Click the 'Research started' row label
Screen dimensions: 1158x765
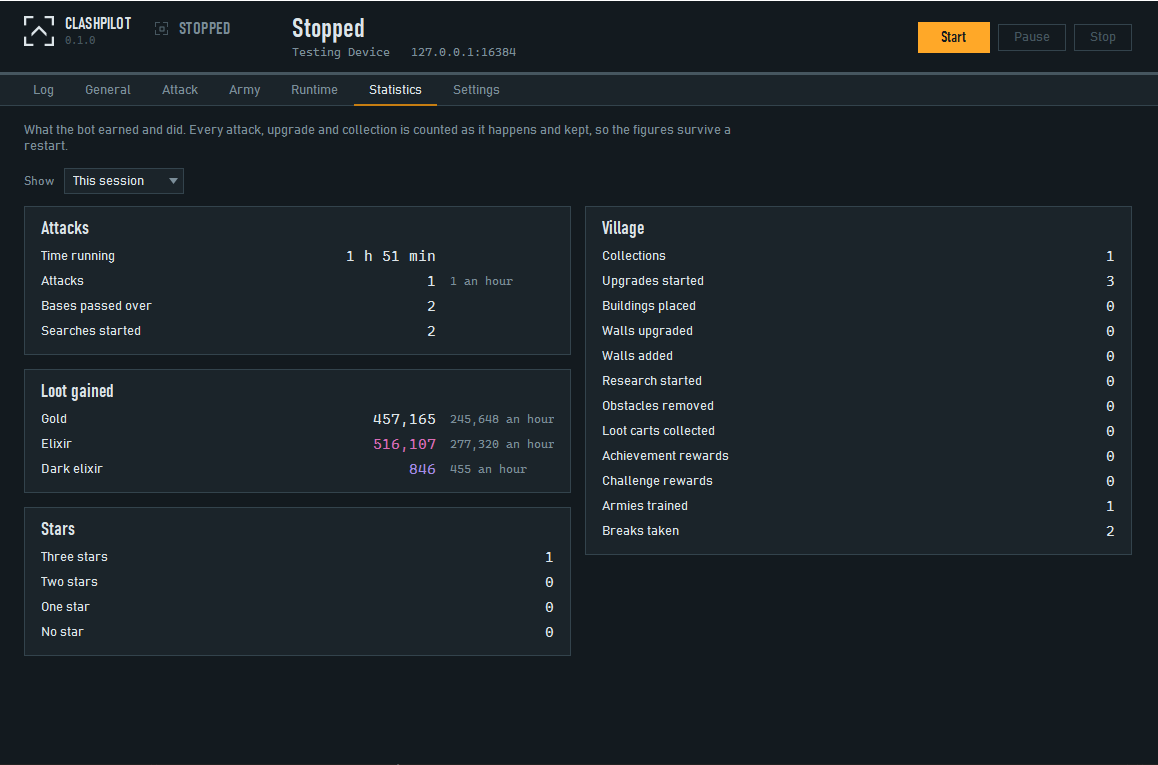(x=651, y=381)
